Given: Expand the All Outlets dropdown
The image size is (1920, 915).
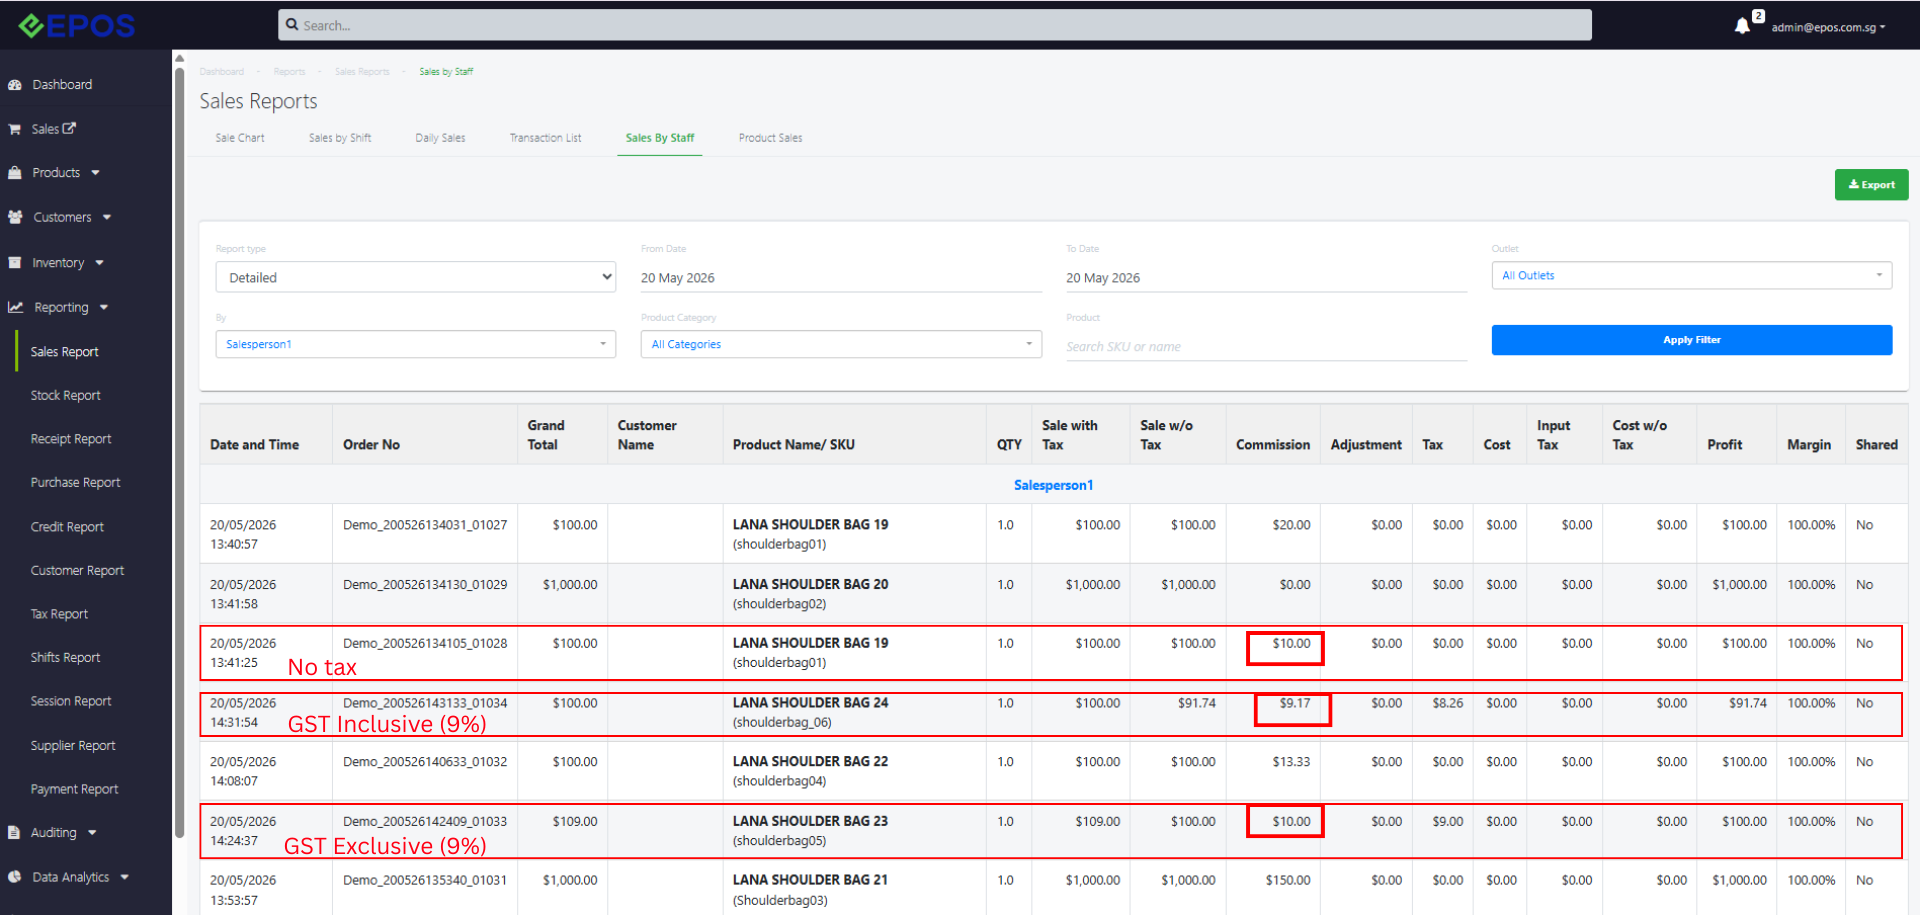Looking at the screenshot, I should 1692,275.
